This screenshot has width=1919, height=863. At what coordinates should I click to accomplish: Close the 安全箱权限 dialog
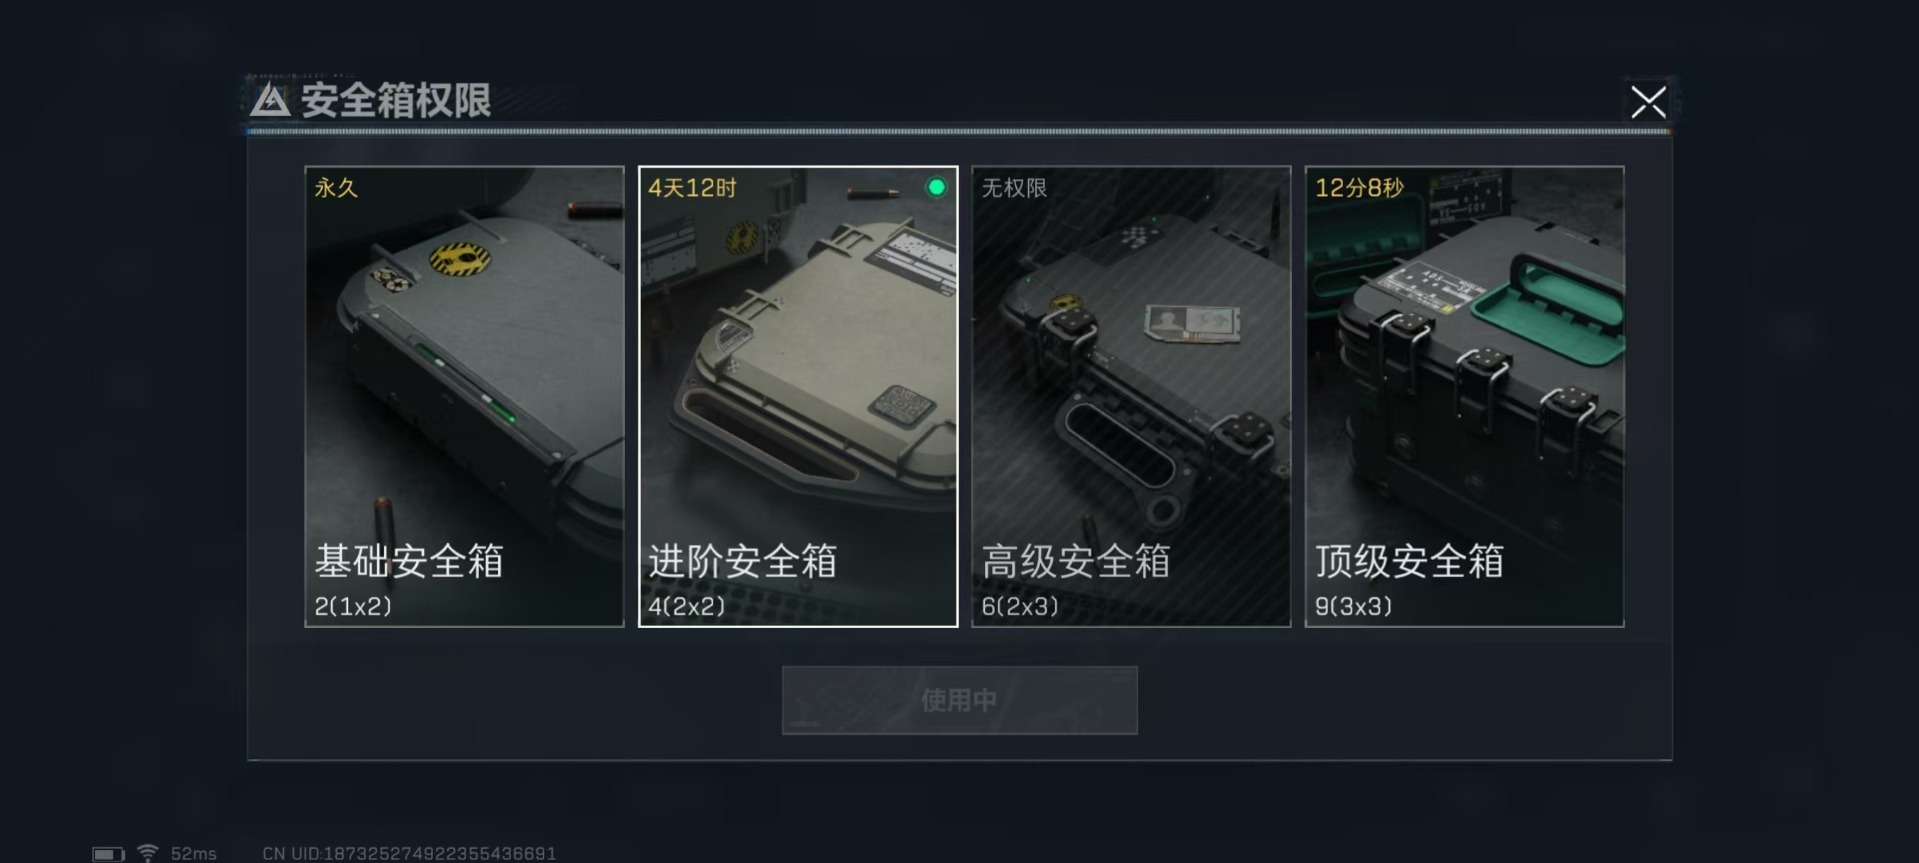(x=1648, y=102)
